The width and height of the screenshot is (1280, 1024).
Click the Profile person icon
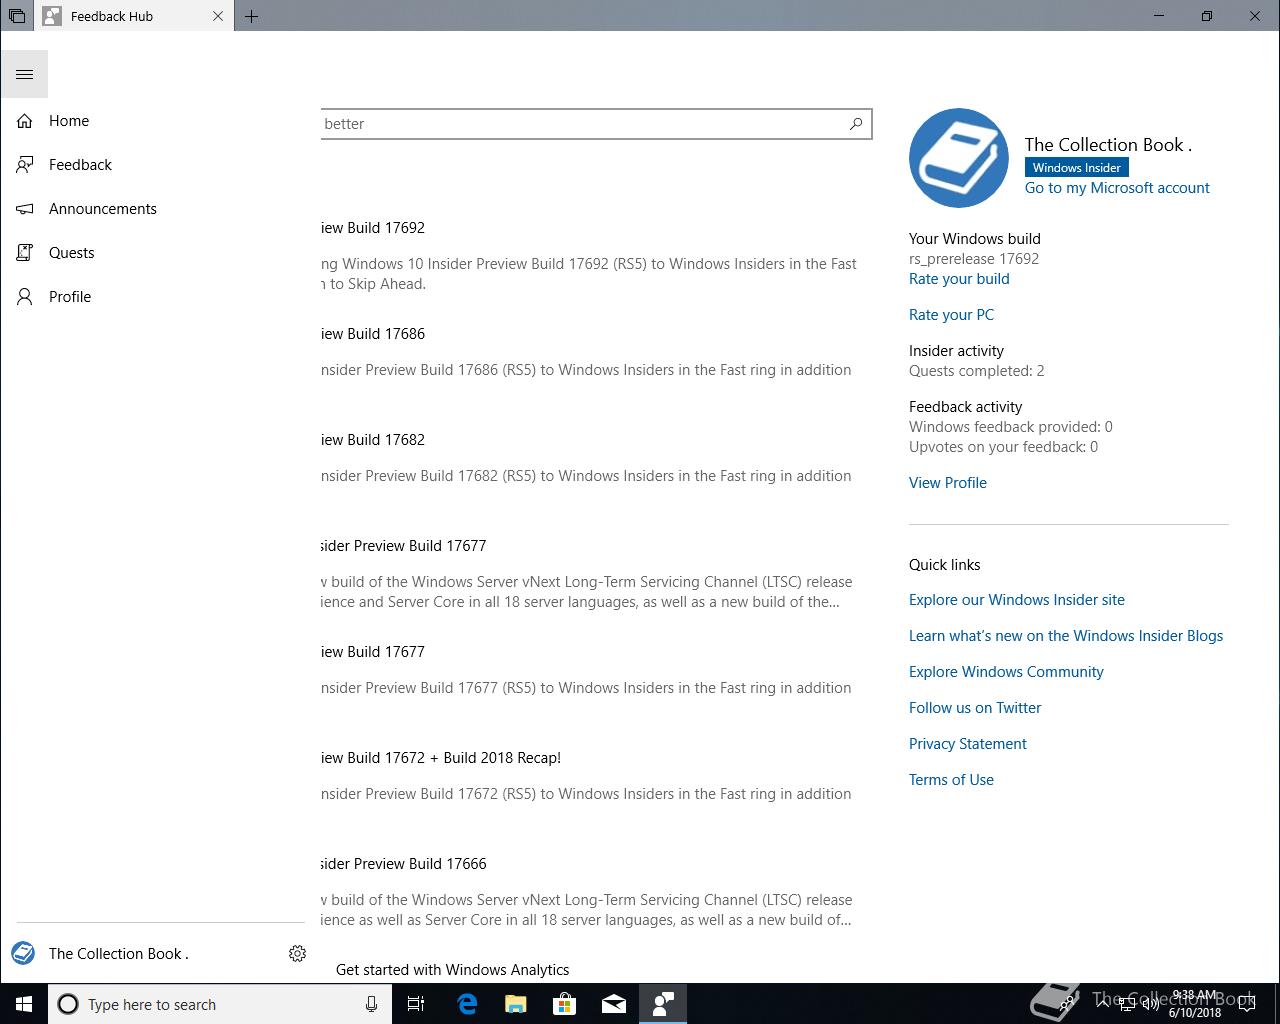pos(25,297)
